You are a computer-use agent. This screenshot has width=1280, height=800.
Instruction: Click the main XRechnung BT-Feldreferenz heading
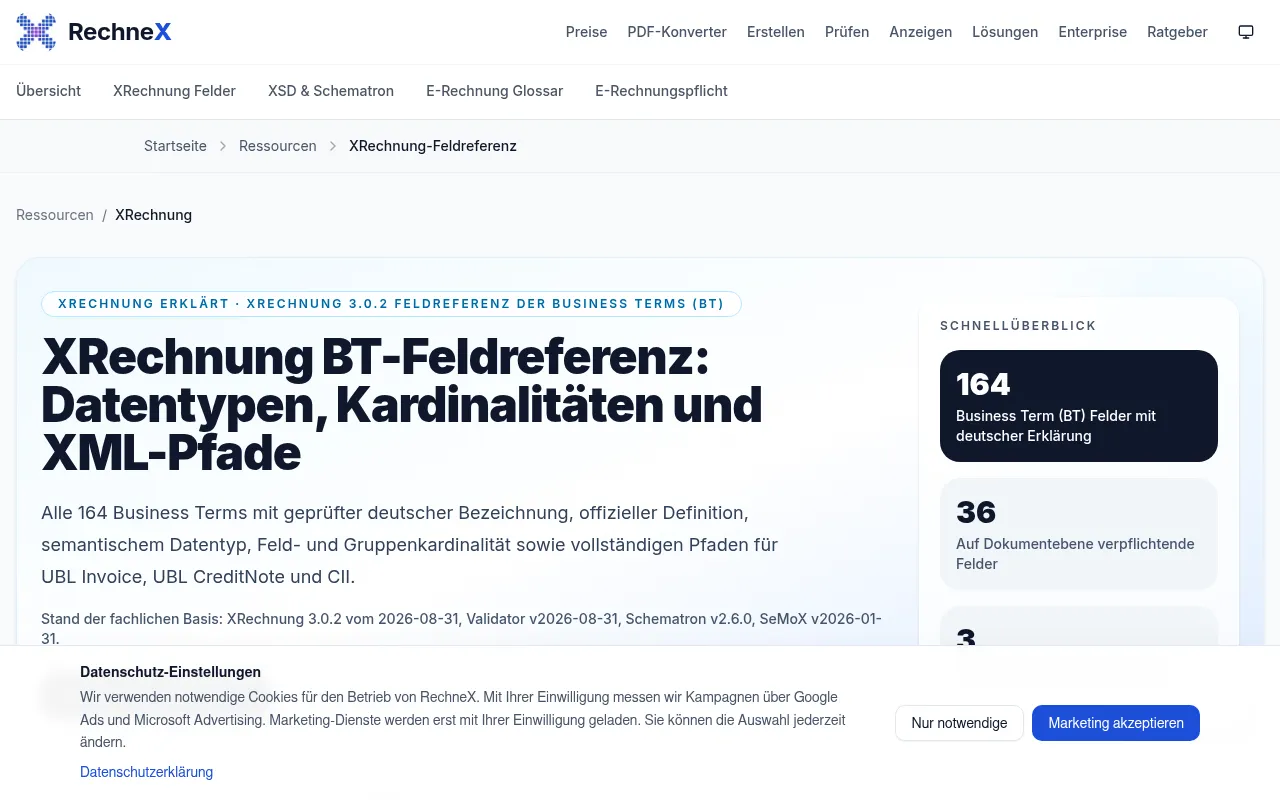pyautogui.click(x=402, y=405)
